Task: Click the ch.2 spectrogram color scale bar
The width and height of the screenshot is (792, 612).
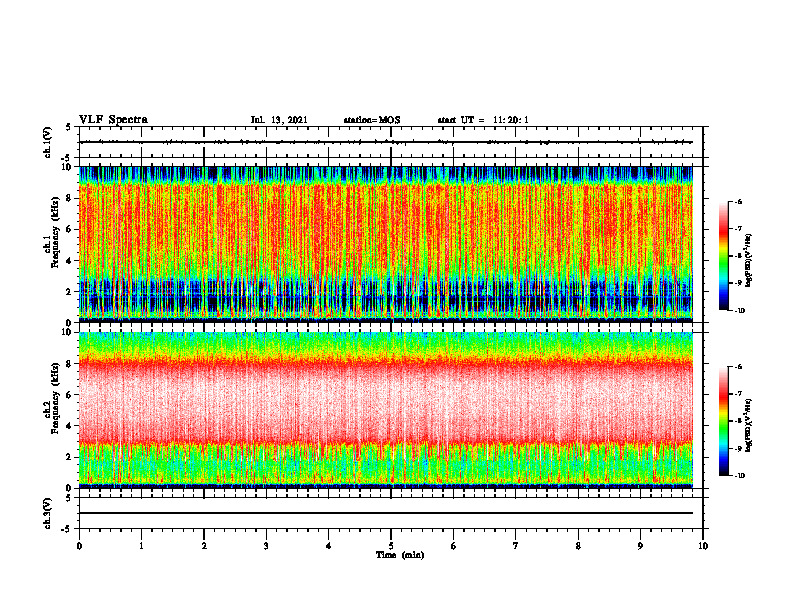Action: coord(724,421)
